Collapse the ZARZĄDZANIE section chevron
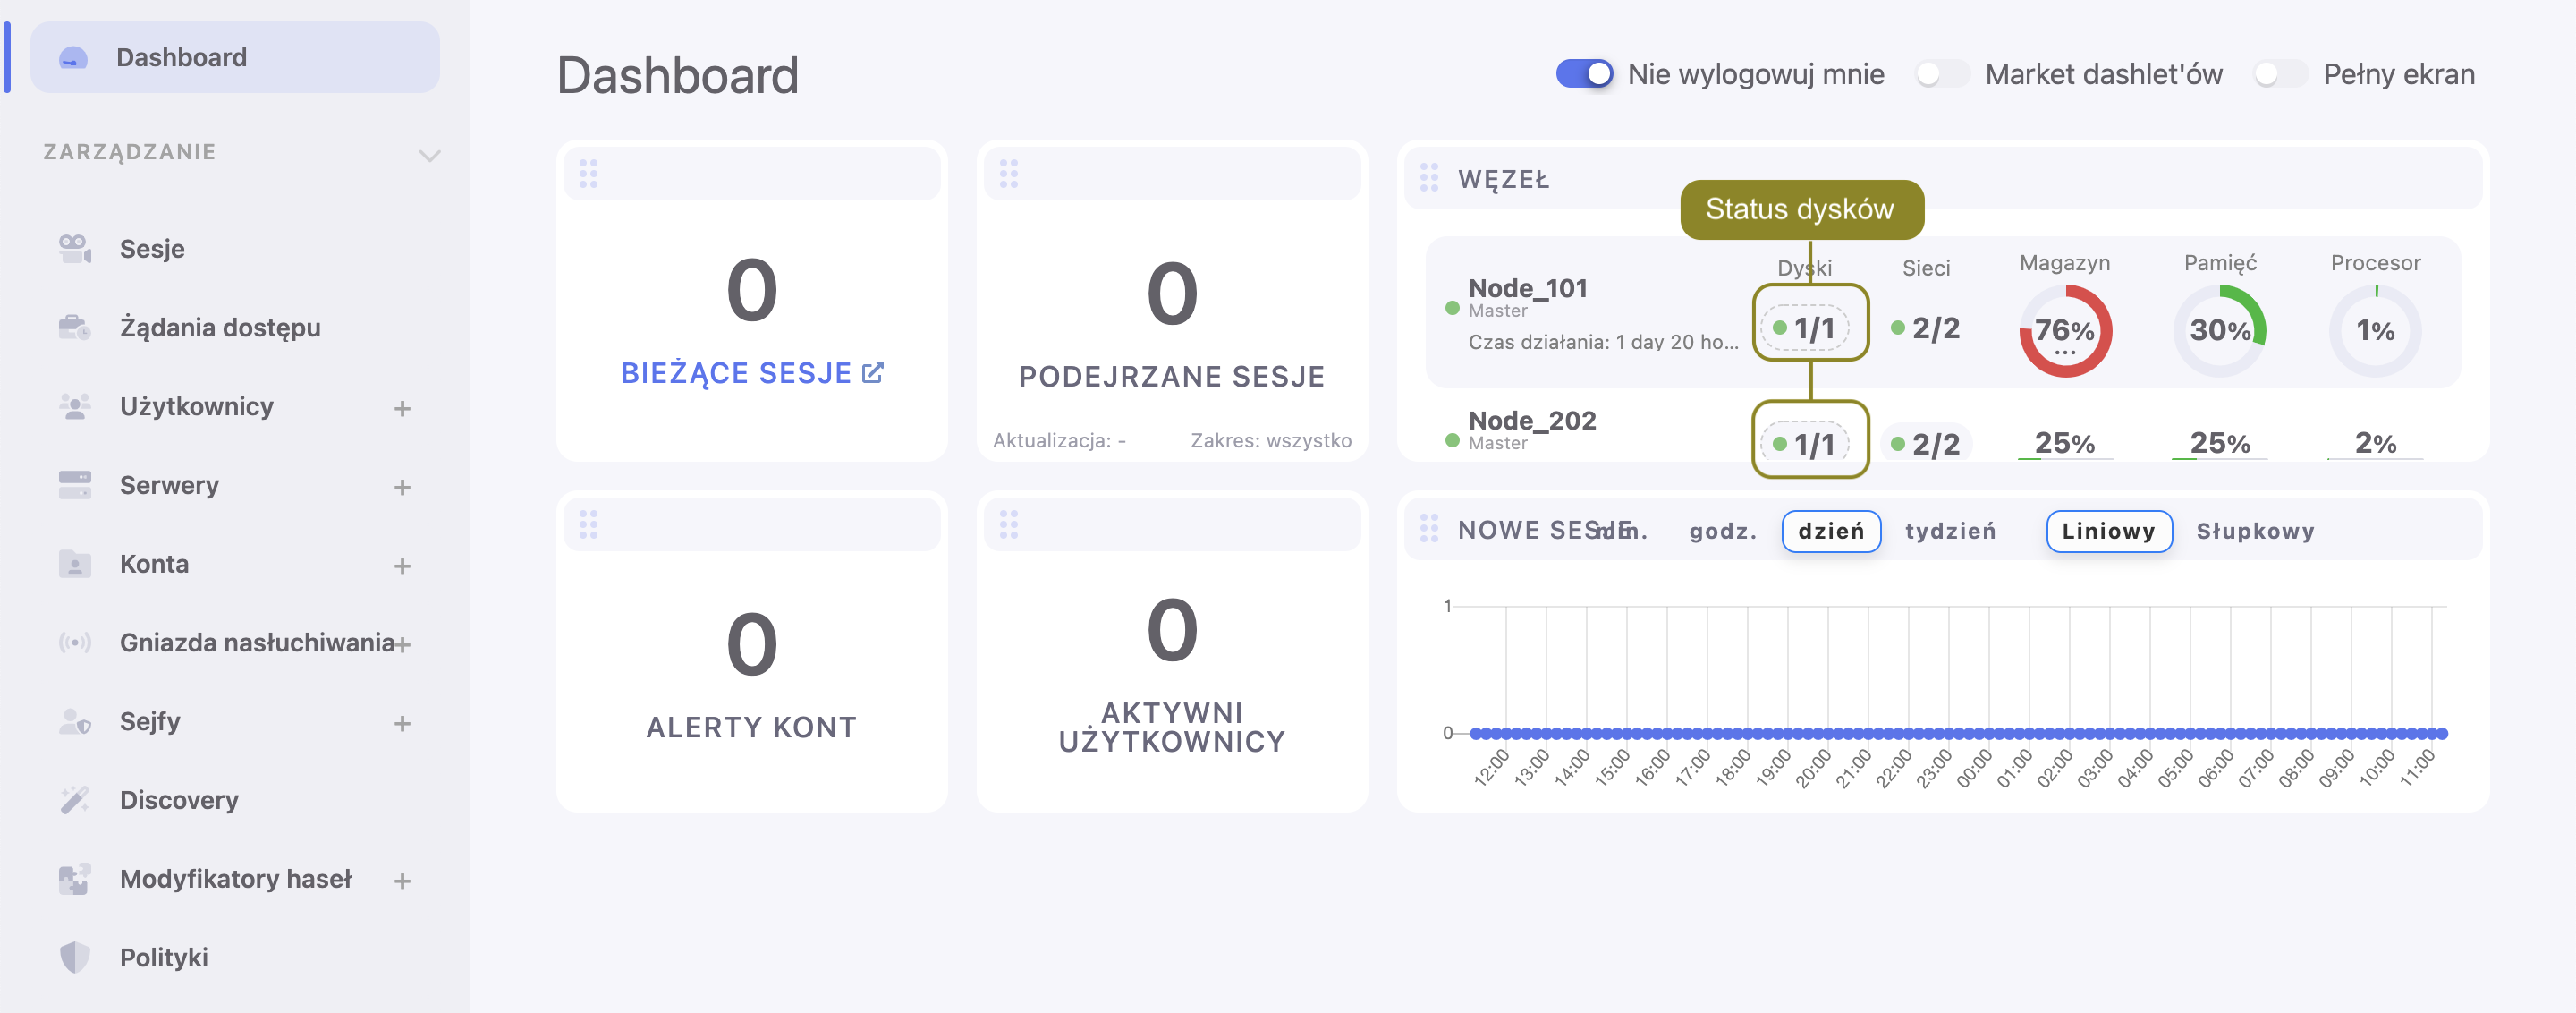2576x1013 pixels. pos(429,155)
